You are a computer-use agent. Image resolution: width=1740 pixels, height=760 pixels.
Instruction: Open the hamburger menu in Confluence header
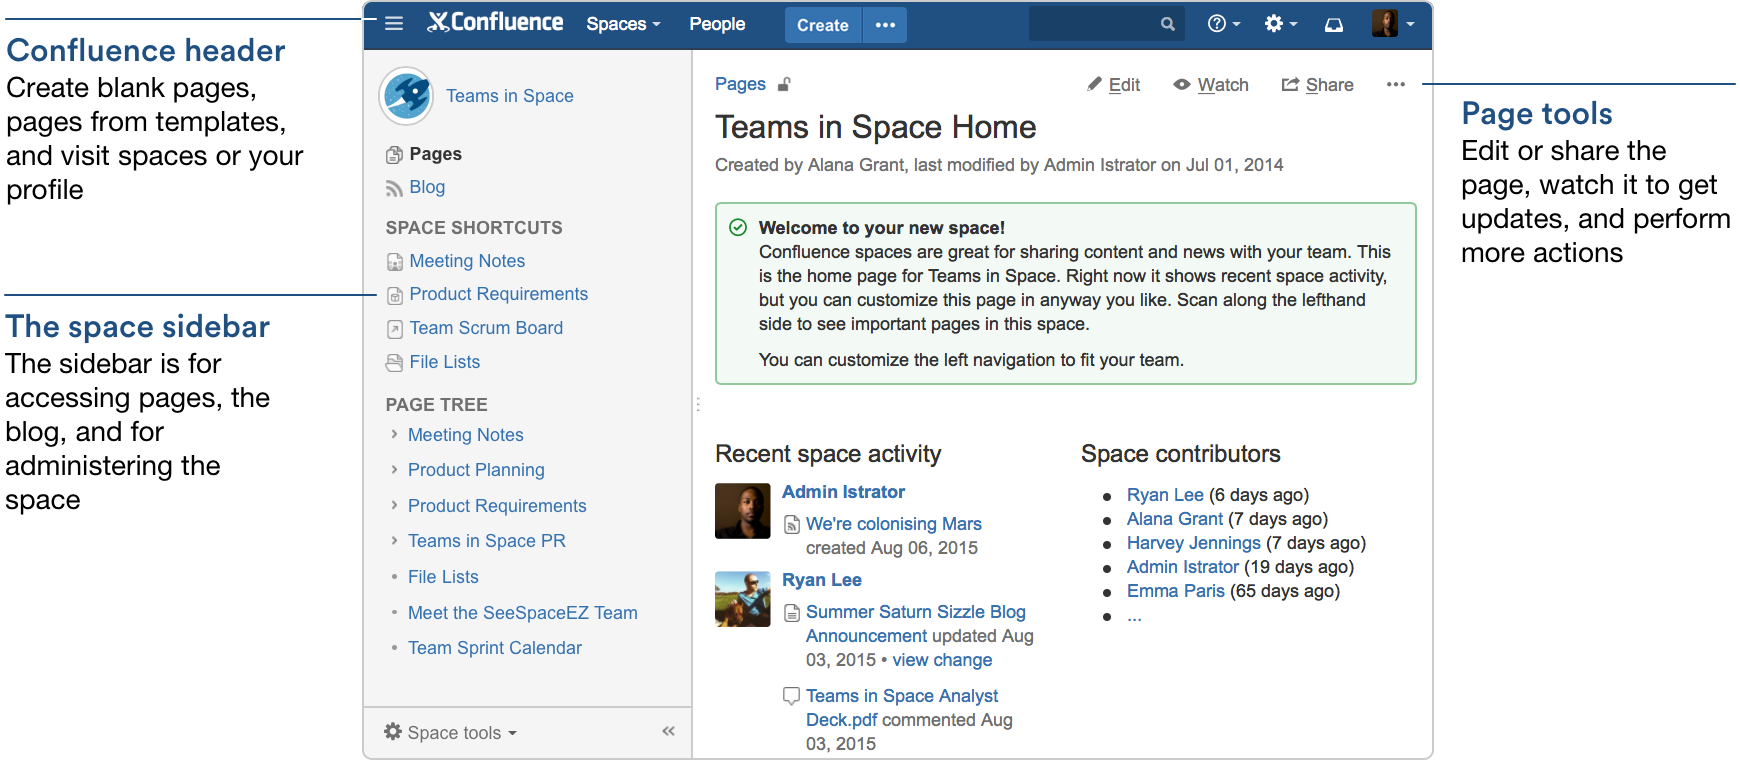[394, 23]
